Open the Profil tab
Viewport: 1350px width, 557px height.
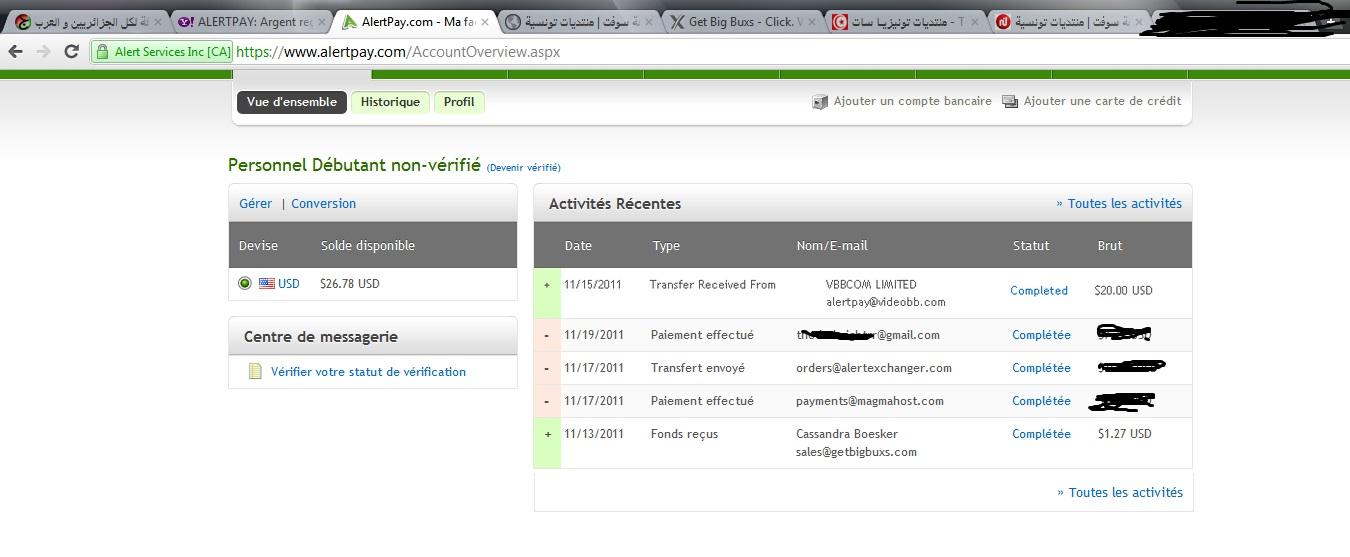click(x=459, y=102)
